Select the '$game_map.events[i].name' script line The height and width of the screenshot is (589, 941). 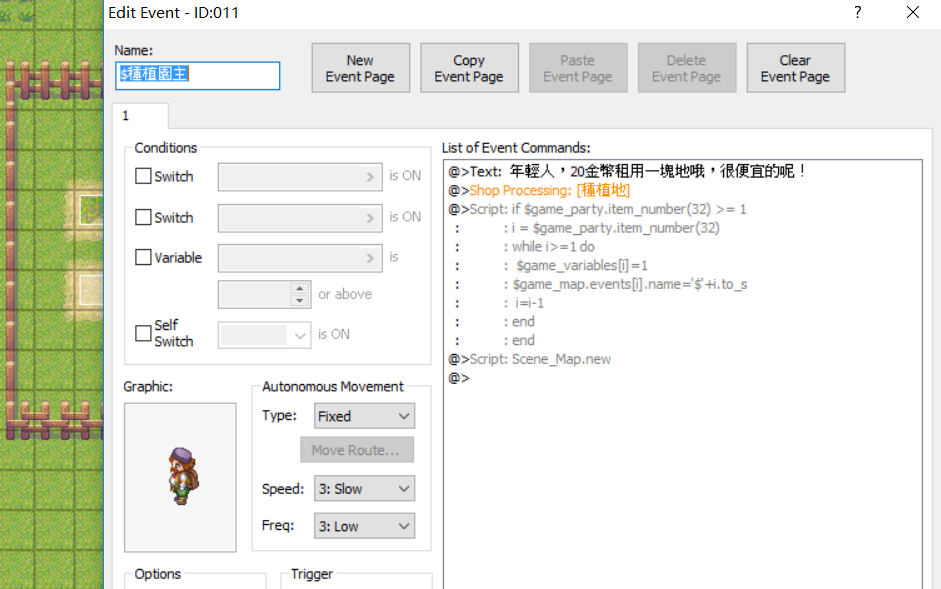pos(683,284)
